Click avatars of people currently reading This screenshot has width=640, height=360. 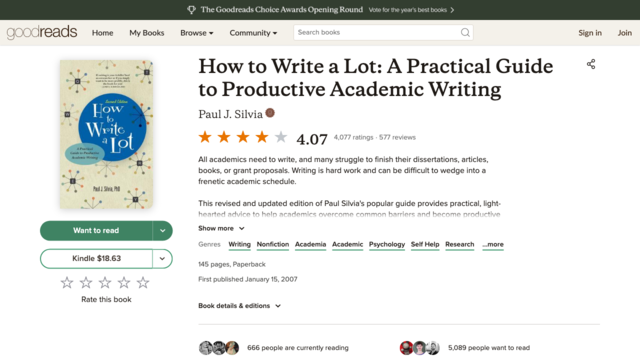tap(219, 348)
